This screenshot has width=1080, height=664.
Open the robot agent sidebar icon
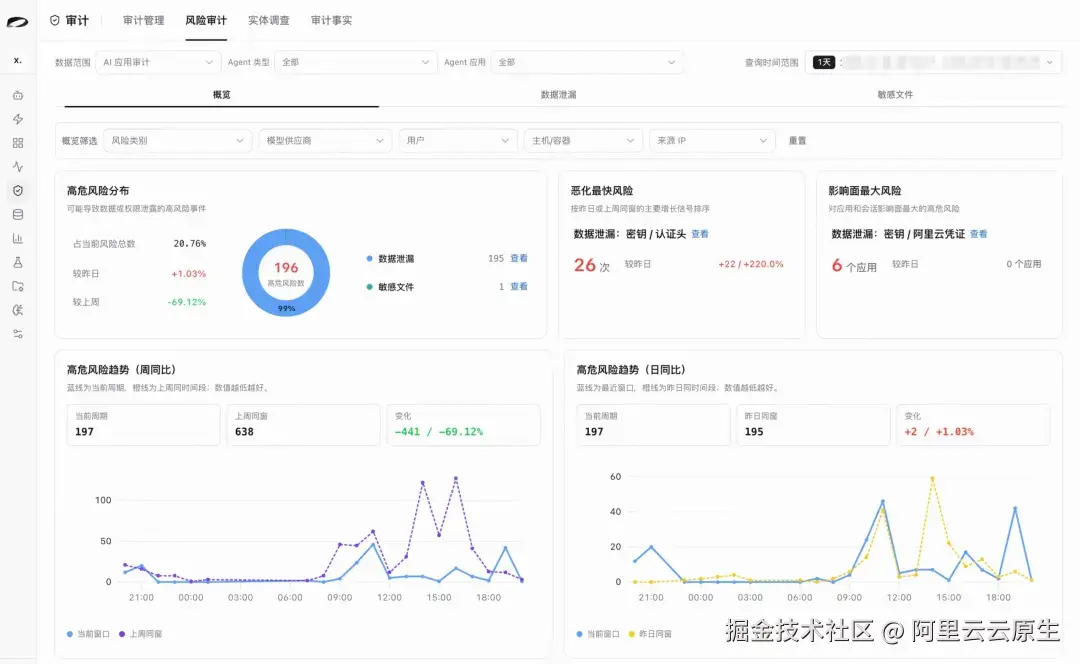point(18,95)
